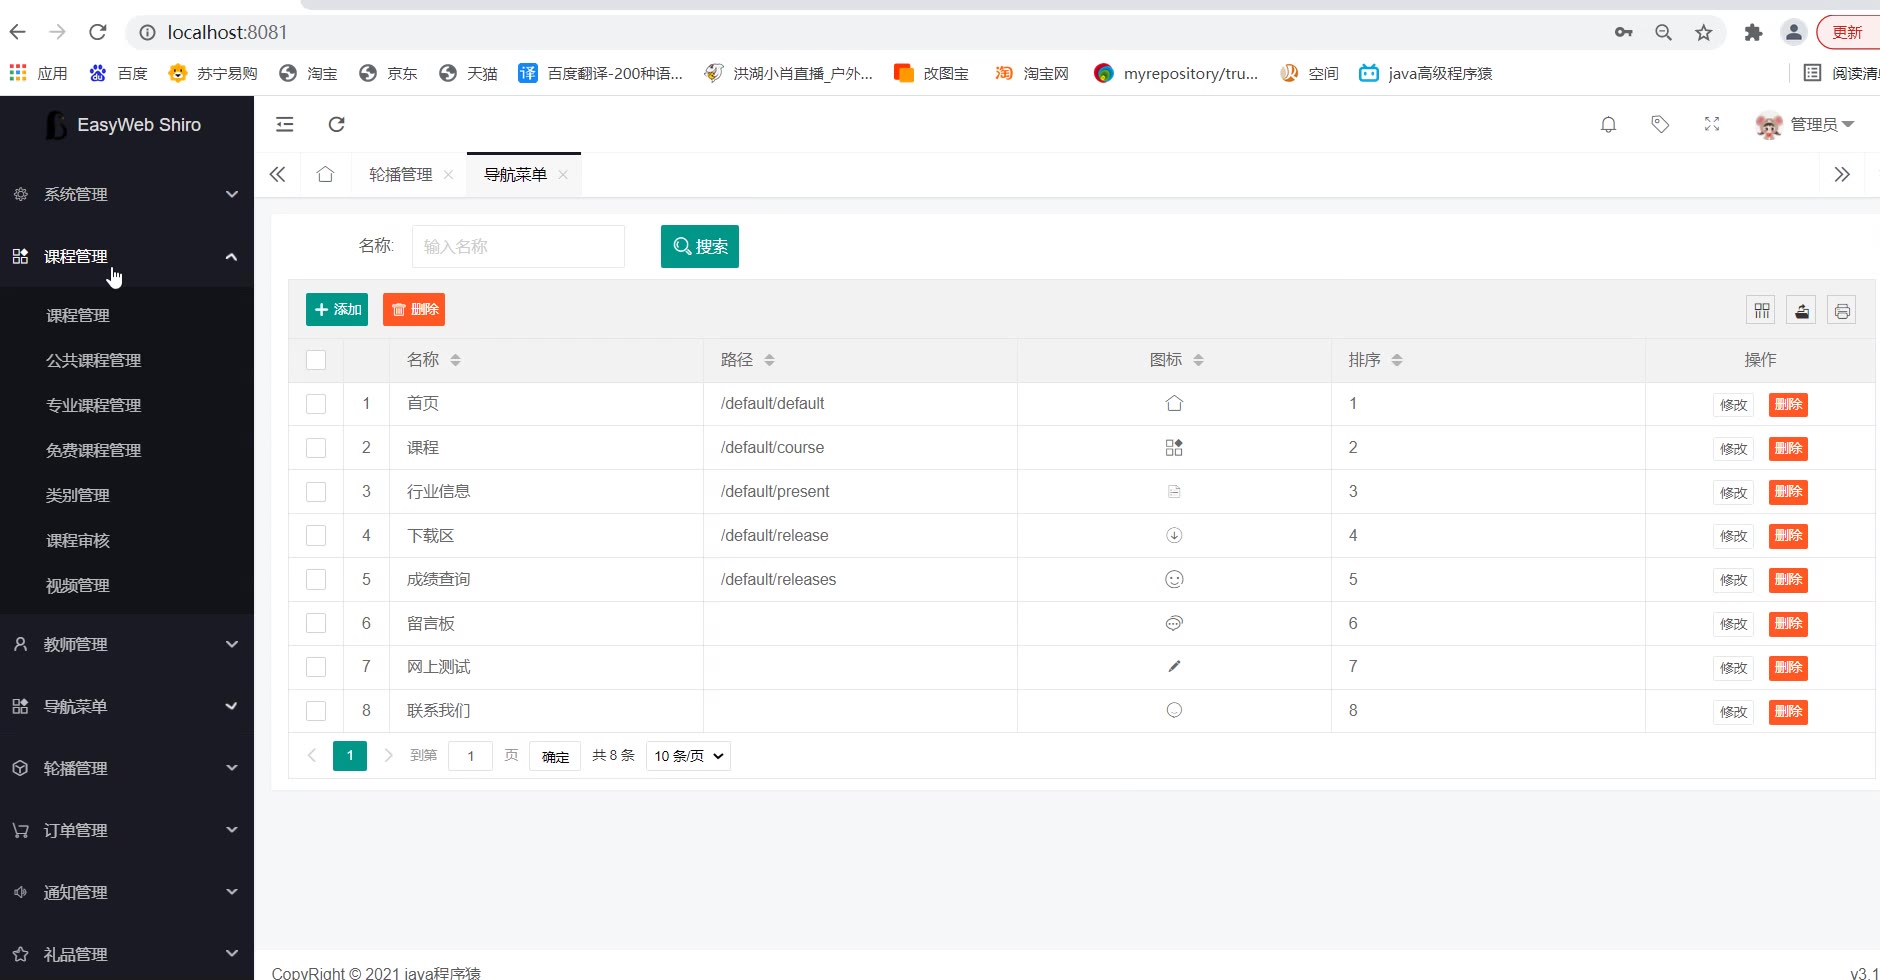The height and width of the screenshot is (980, 1880).
Task: Click the 添加 button
Action: tap(337, 310)
